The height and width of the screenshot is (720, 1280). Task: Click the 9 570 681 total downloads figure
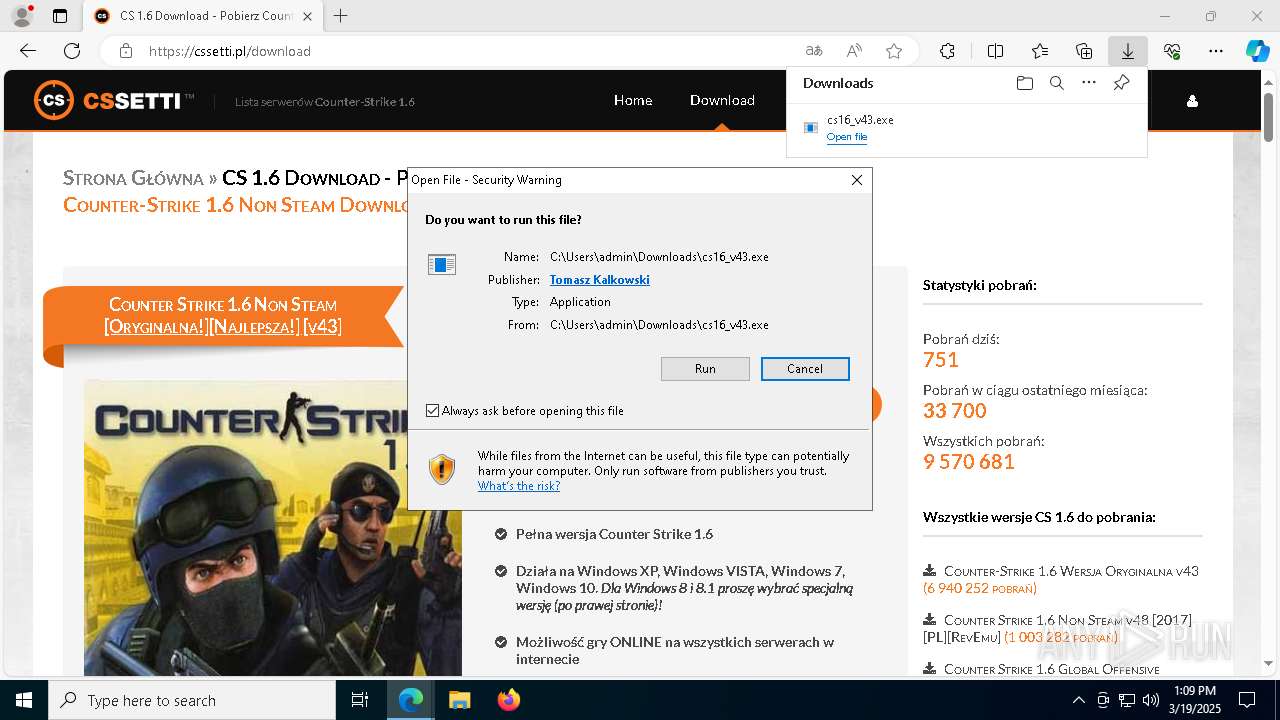pos(969,461)
